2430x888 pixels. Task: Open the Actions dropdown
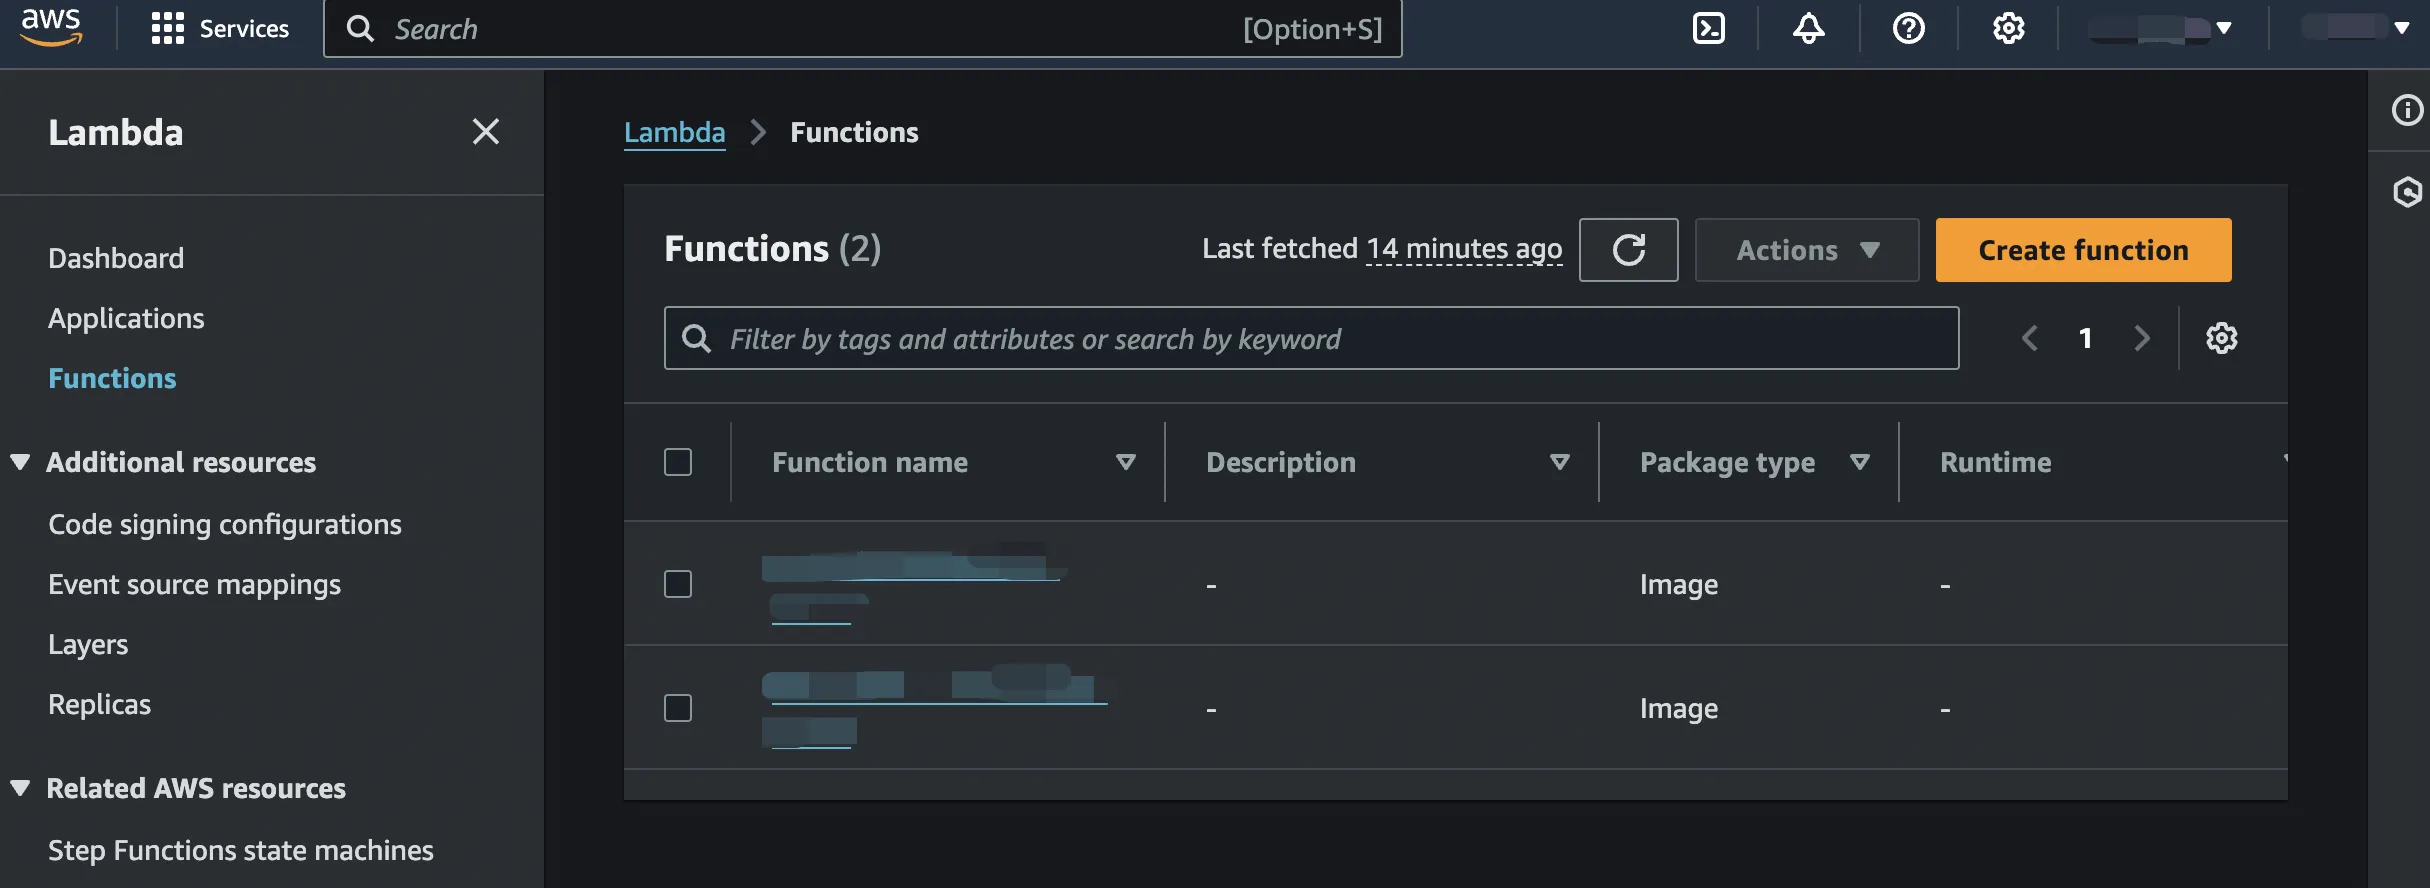click(x=1806, y=250)
